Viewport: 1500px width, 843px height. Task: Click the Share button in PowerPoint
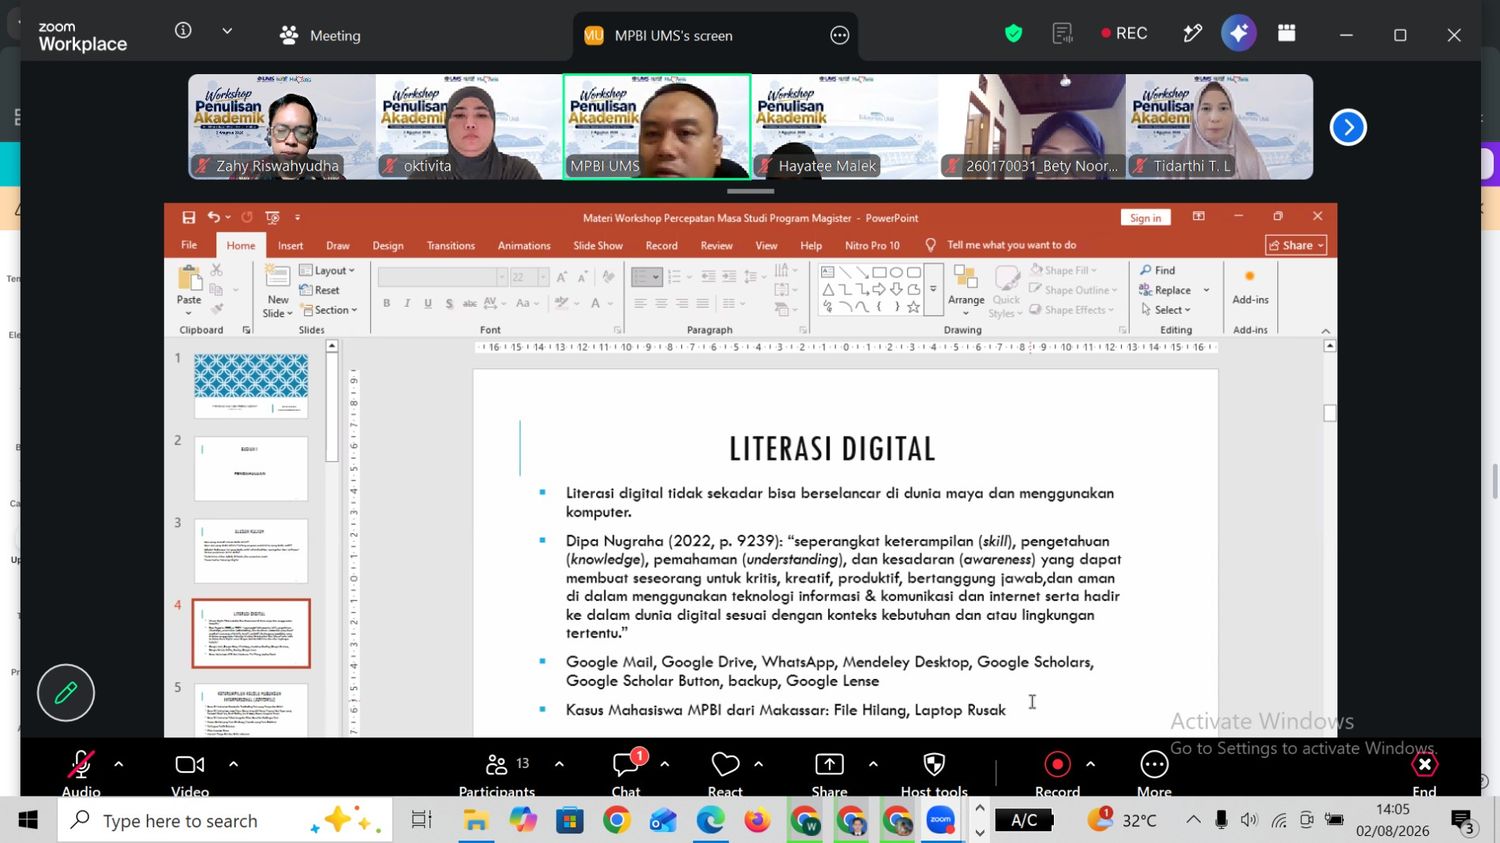[x=1296, y=245]
